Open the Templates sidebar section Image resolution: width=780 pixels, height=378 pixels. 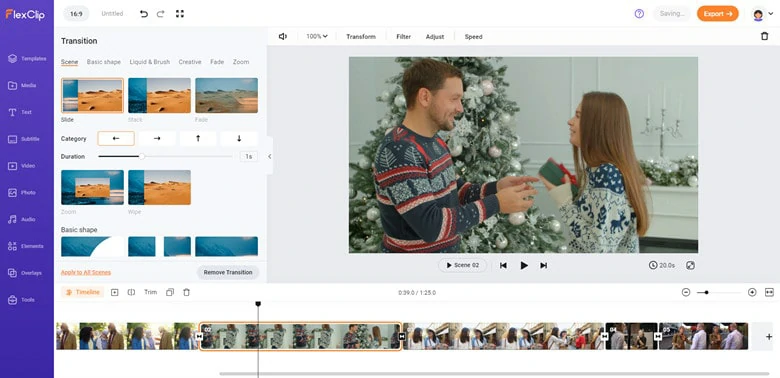point(27,59)
